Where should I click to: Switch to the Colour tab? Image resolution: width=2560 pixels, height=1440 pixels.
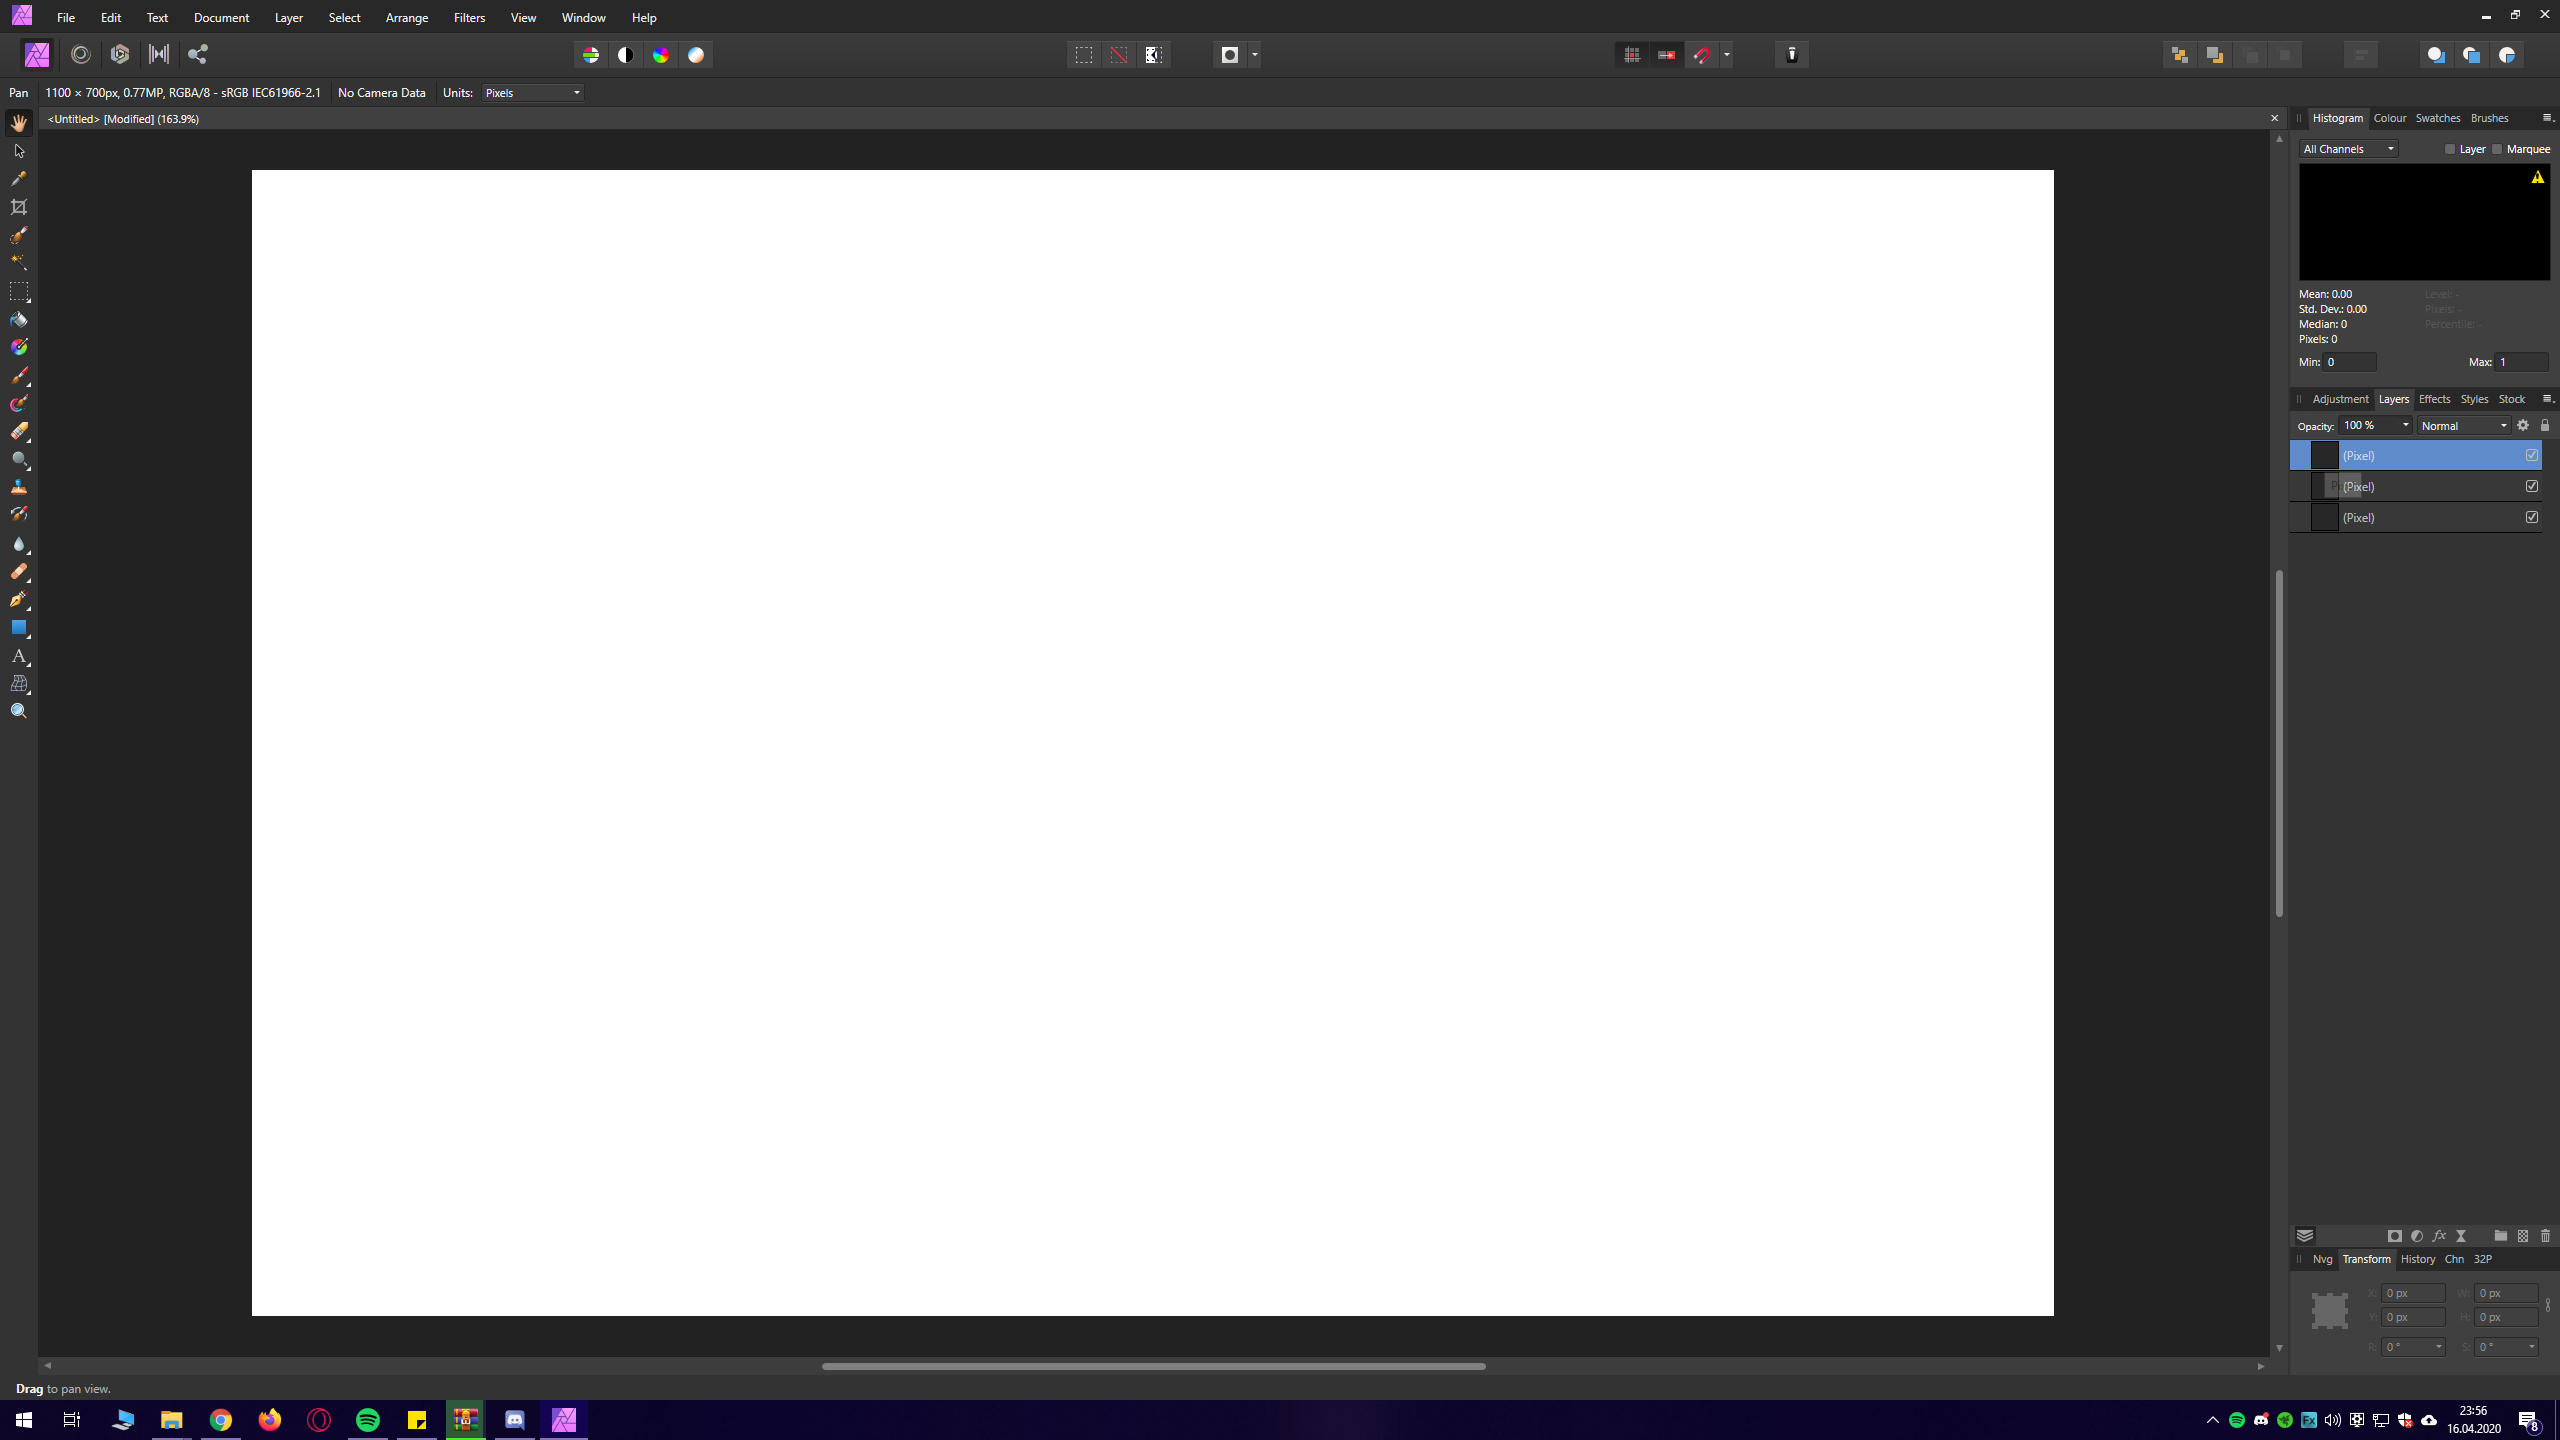pos(2390,118)
